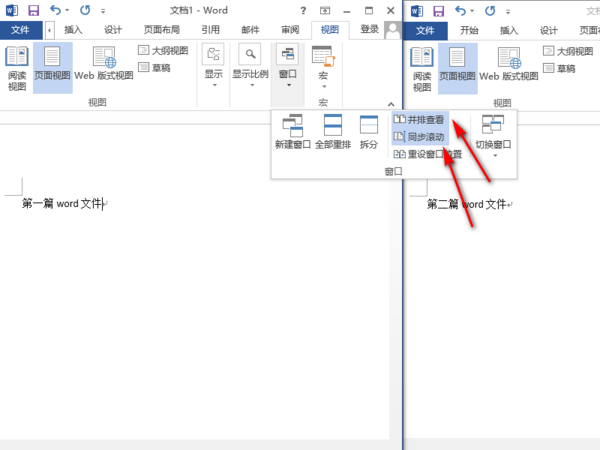Open Read Mode (阅读视图) in left window
Screen dimensions: 600x450
17,69
